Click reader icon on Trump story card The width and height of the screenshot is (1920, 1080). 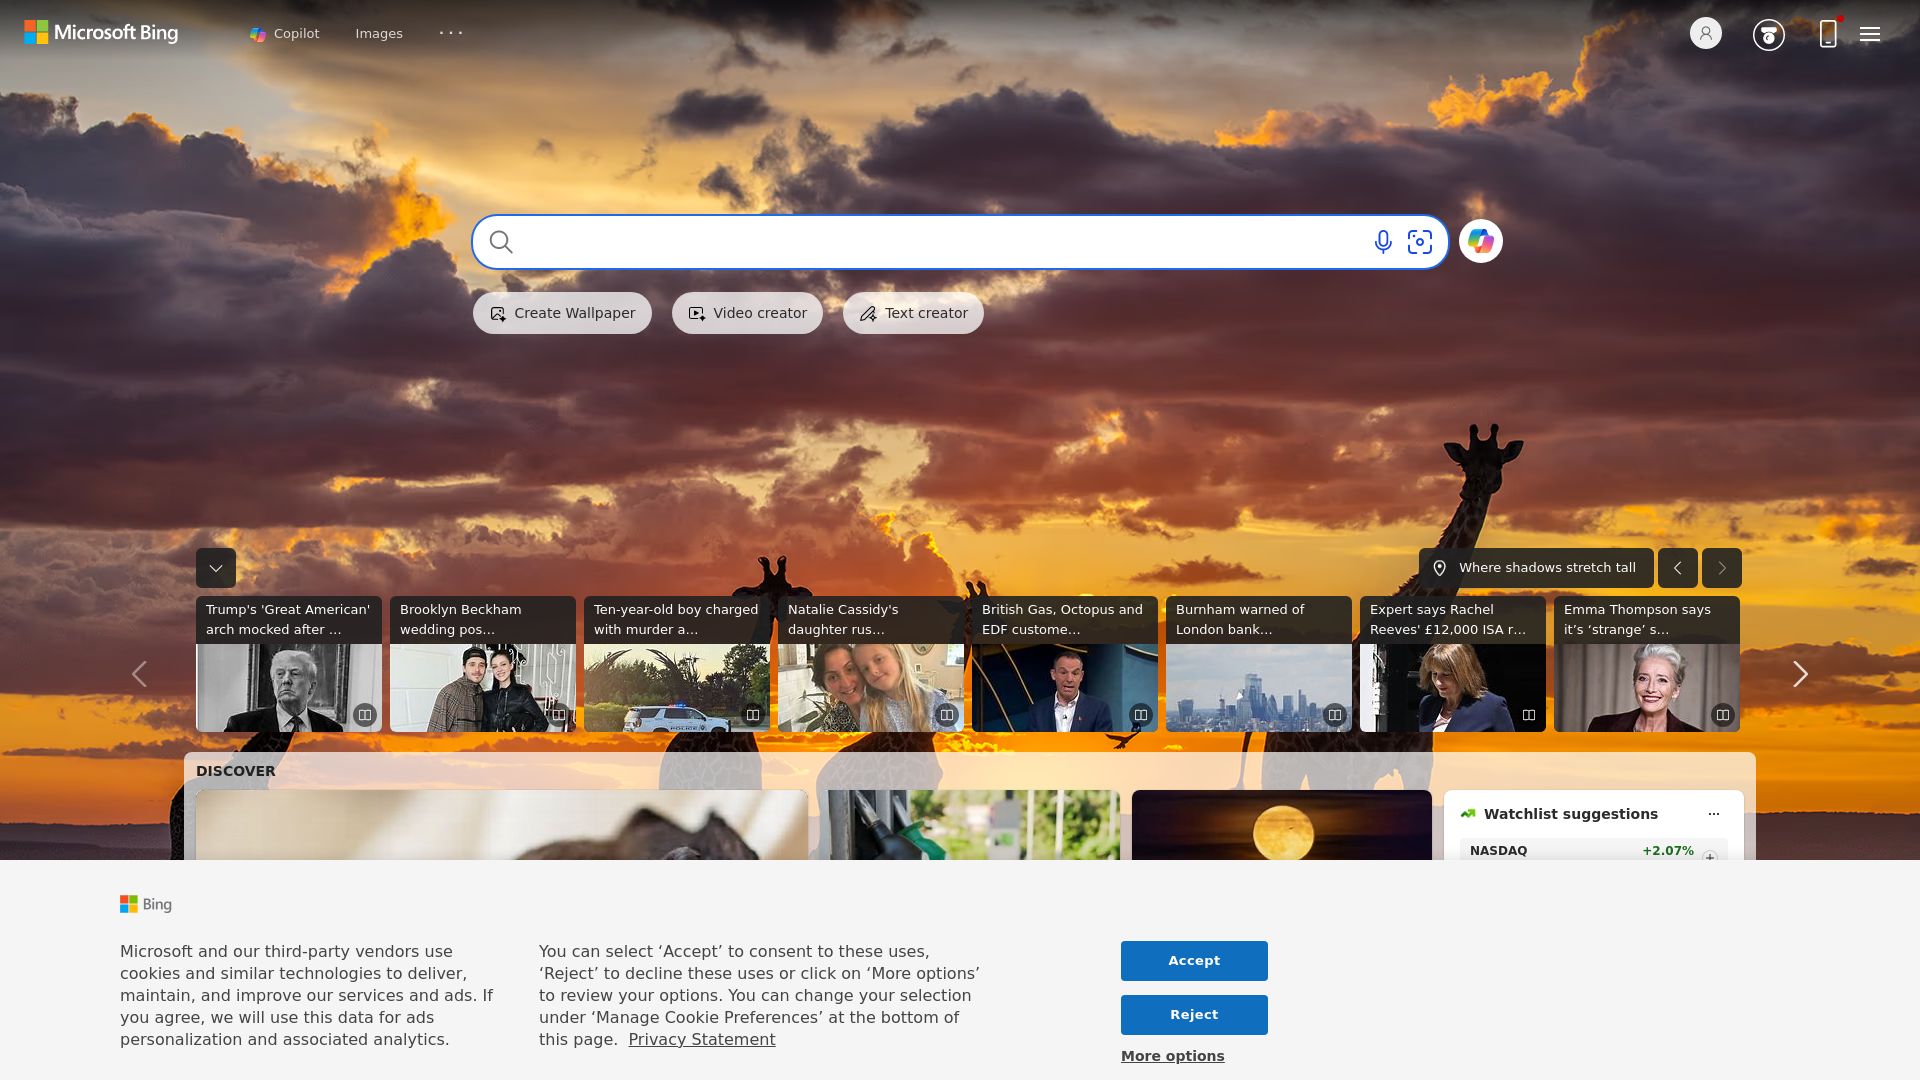click(365, 715)
